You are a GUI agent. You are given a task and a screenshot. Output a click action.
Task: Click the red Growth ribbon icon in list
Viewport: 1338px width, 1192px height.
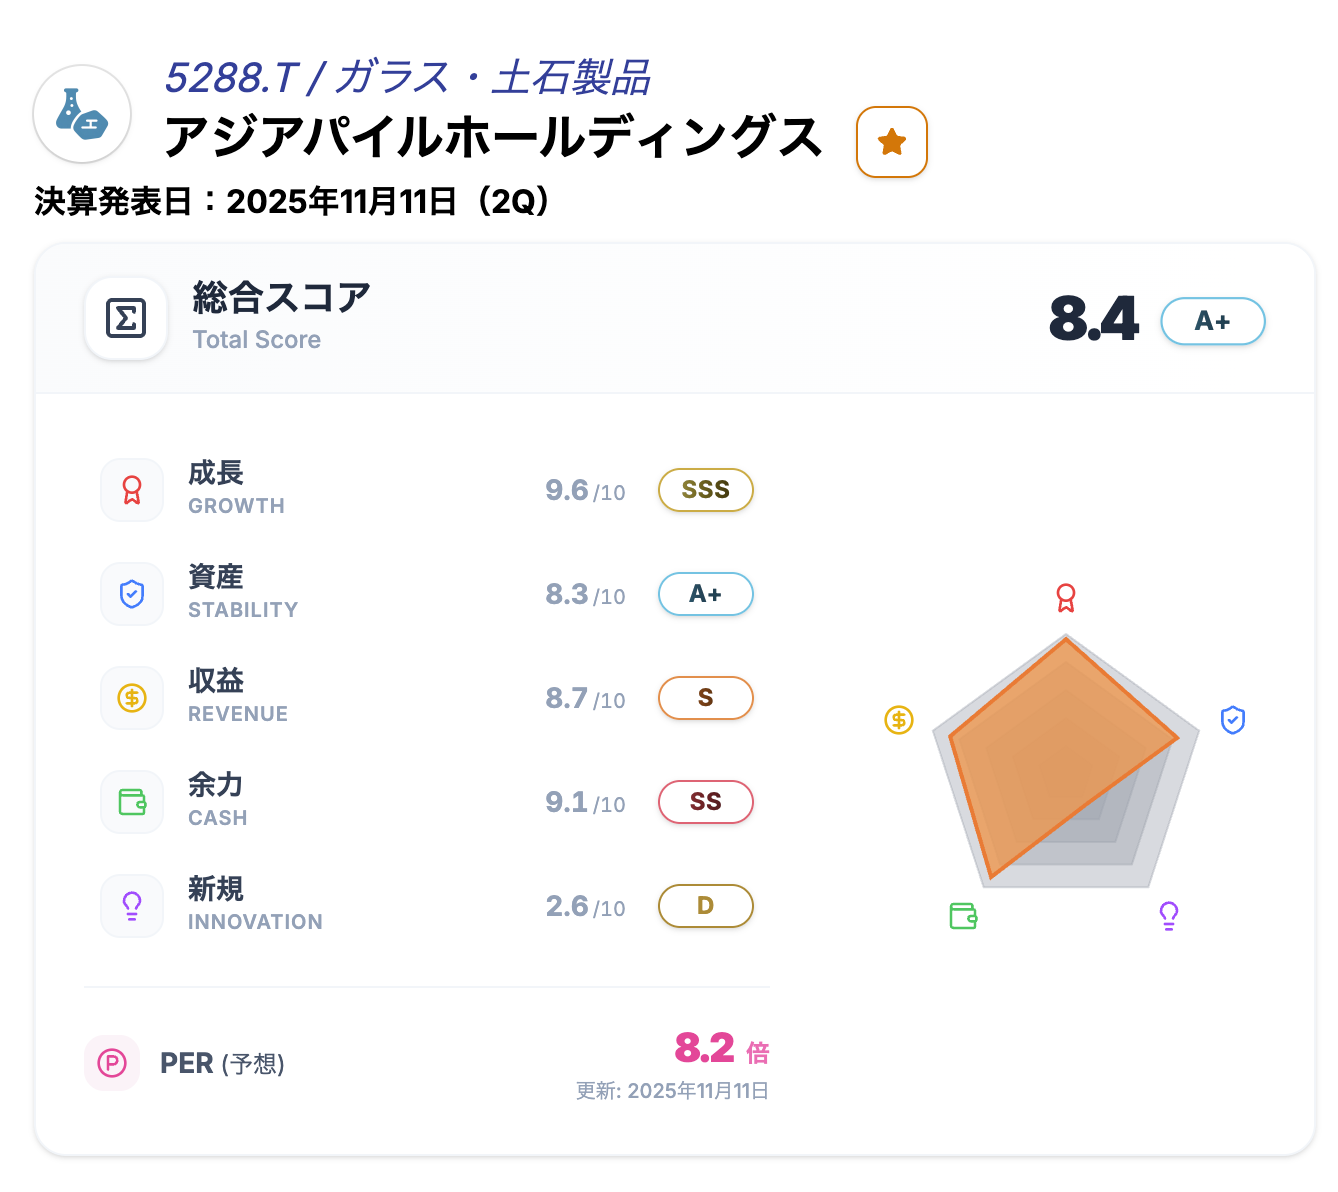tap(132, 490)
